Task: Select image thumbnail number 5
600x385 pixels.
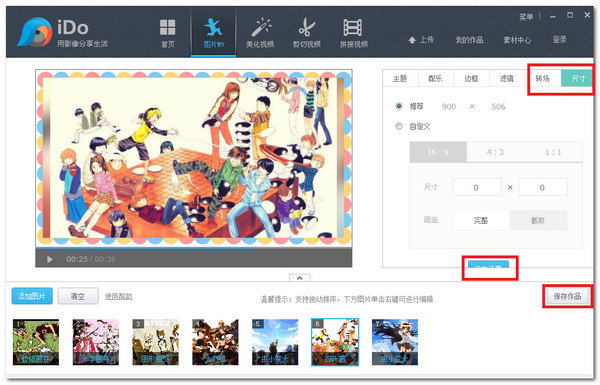Action: 275,342
